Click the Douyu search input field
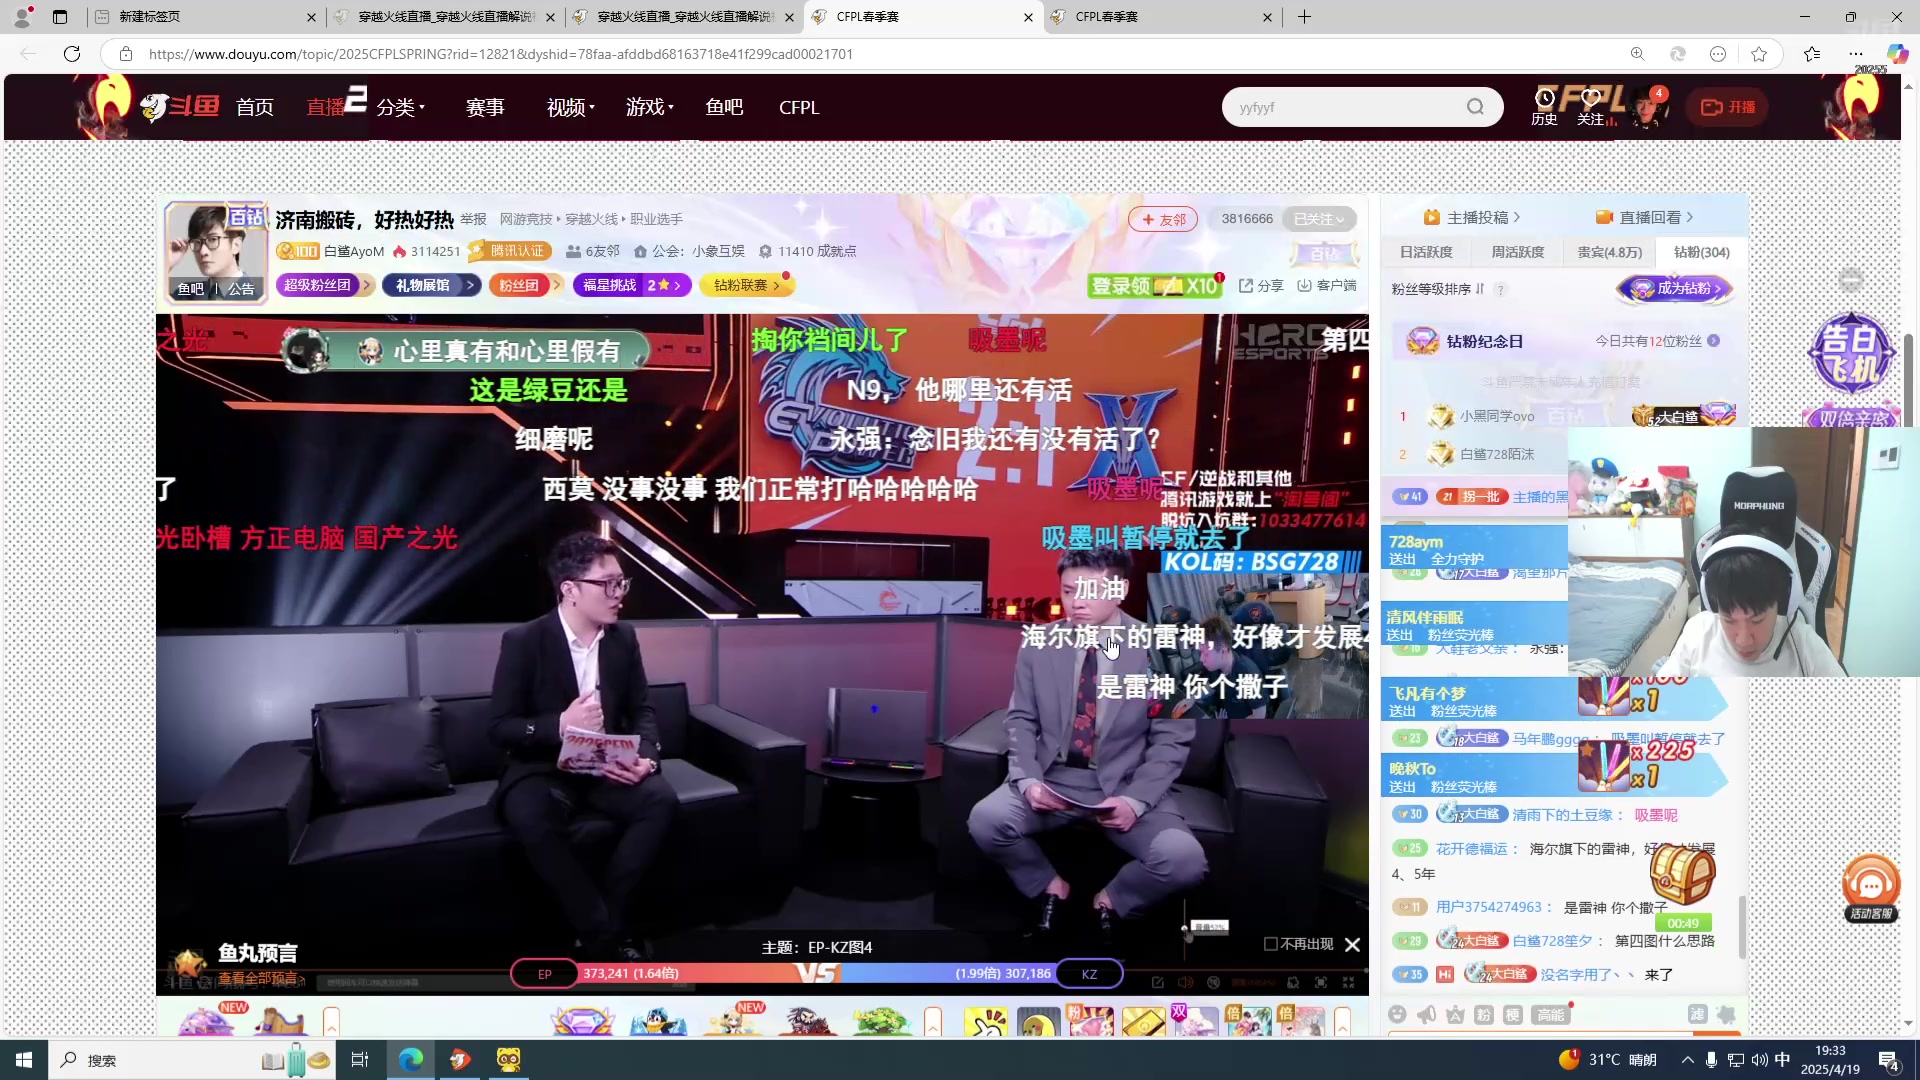Viewport: 1920px width, 1080px height. [x=1345, y=107]
